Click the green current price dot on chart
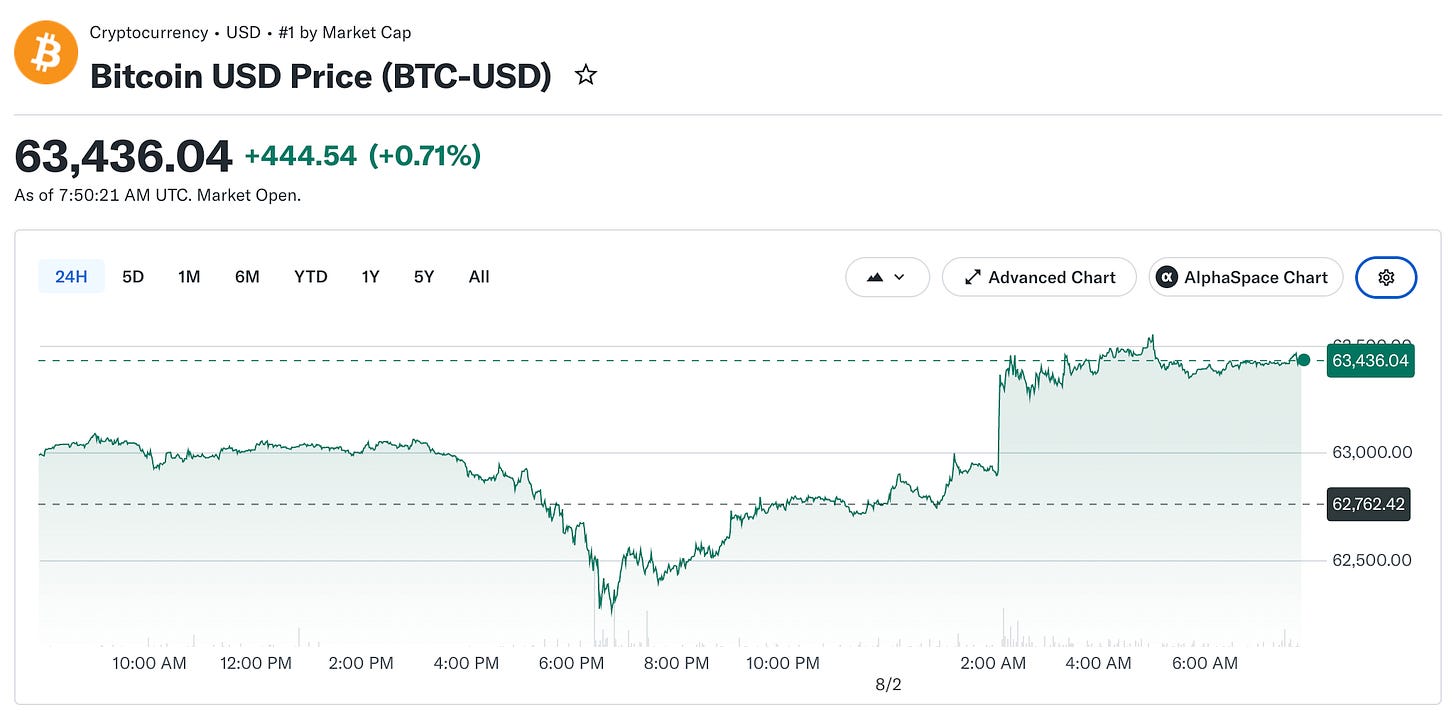The height and width of the screenshot is (717, 1456). (1304, 360)
